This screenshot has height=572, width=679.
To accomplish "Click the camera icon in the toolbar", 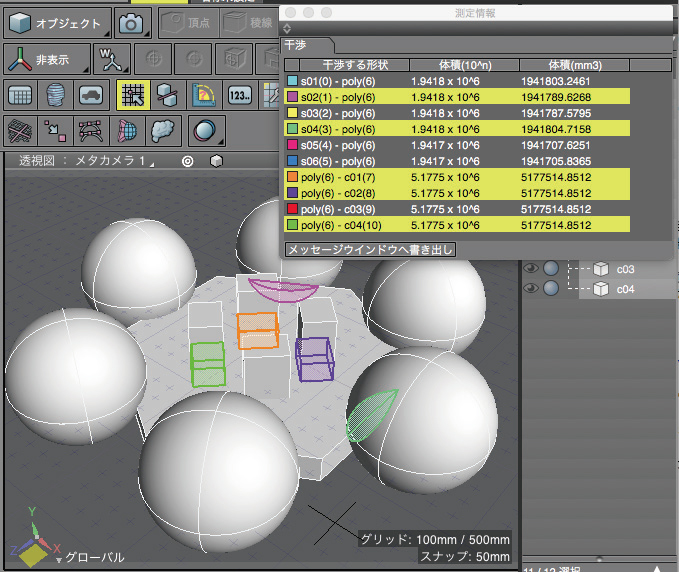I will (x=131, y=22).
